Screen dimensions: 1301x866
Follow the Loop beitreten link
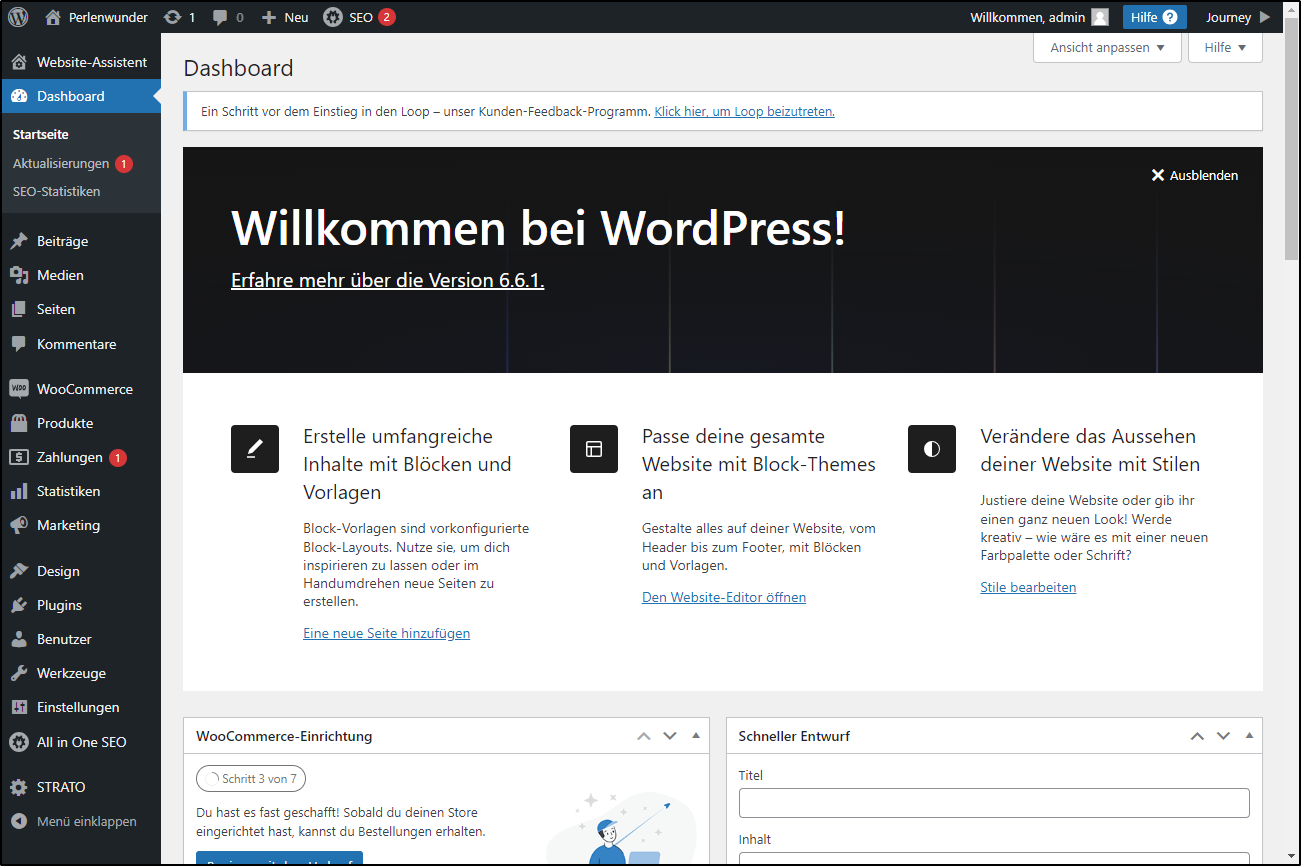pos(744,111)
